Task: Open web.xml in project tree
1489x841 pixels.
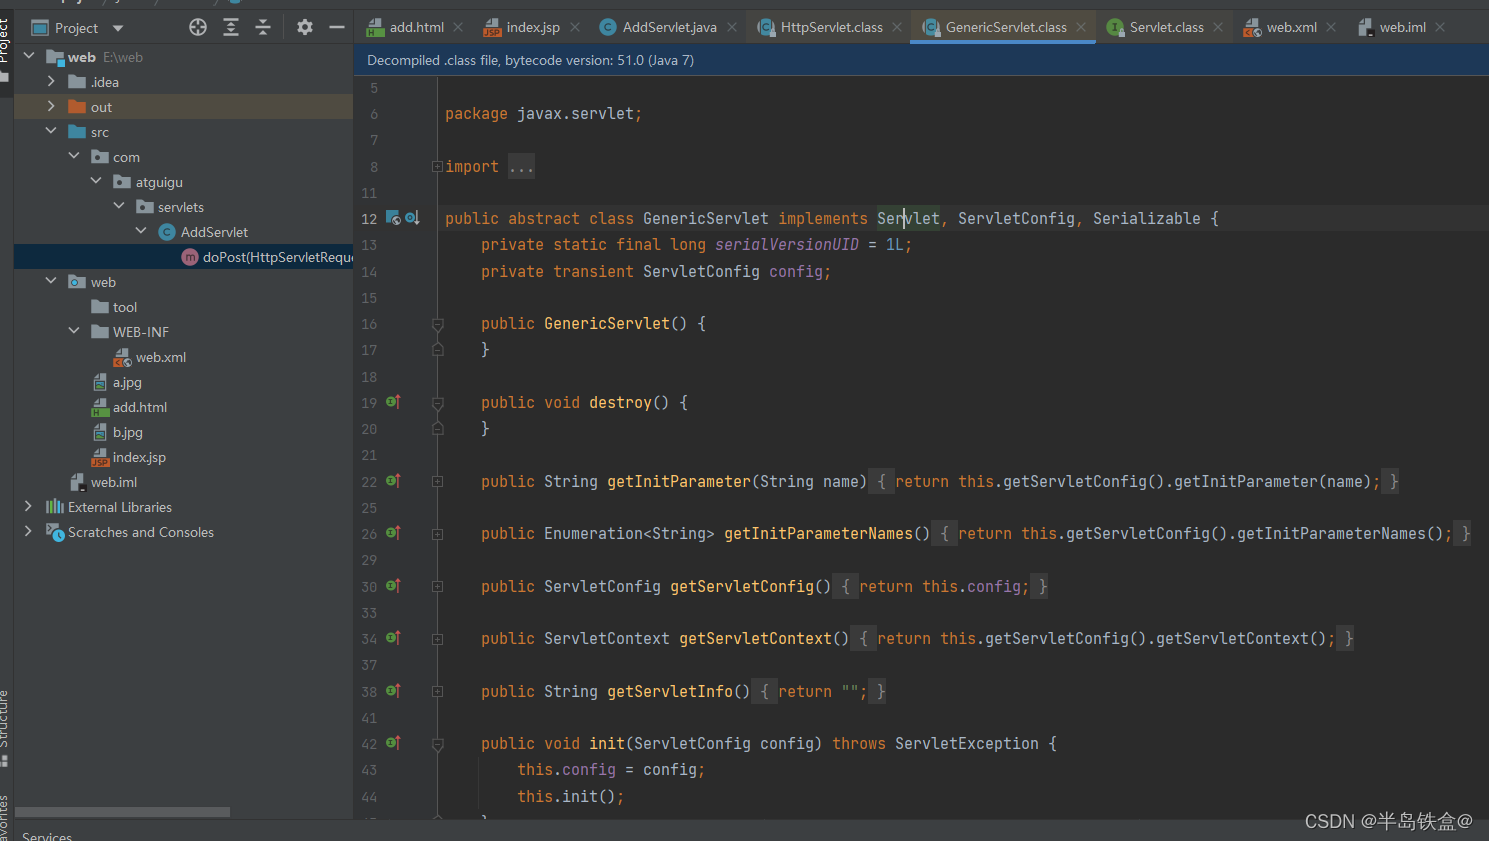Action: (x=150, y=357)
